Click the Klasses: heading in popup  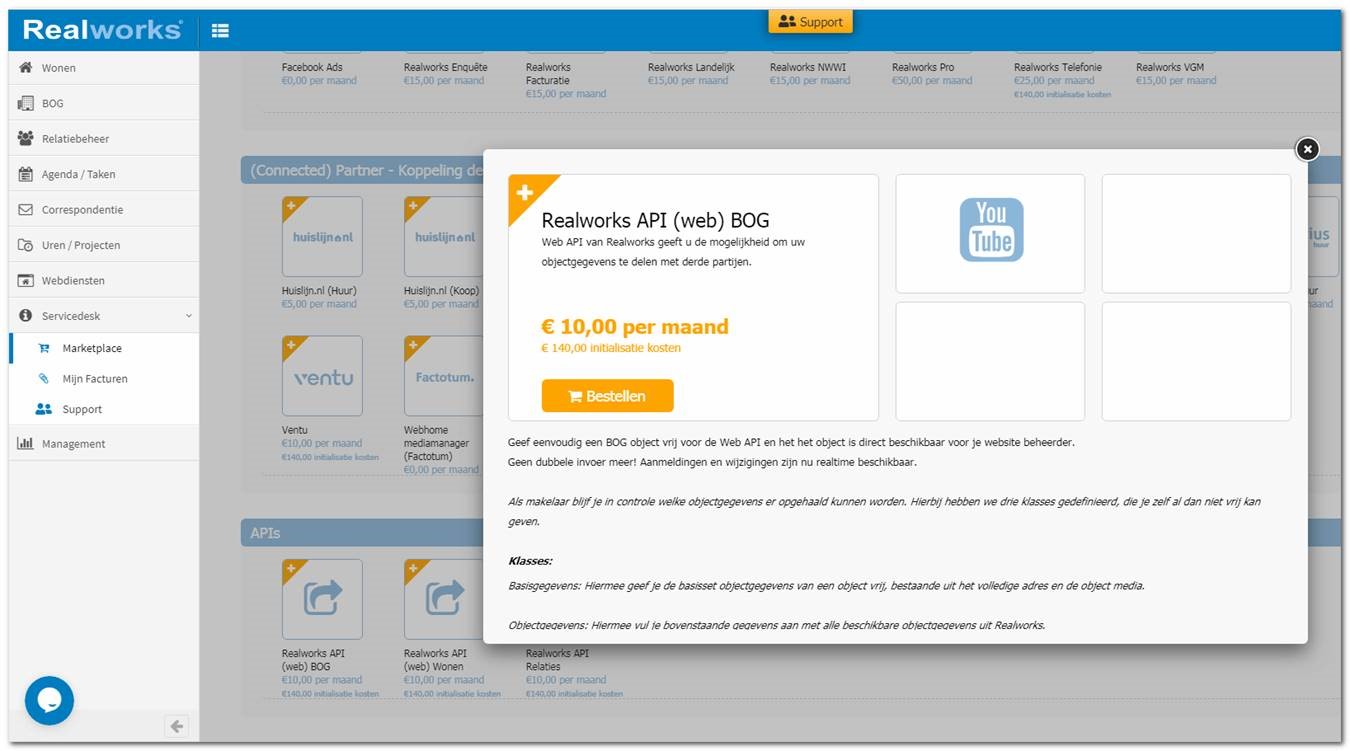pos(530,561)
